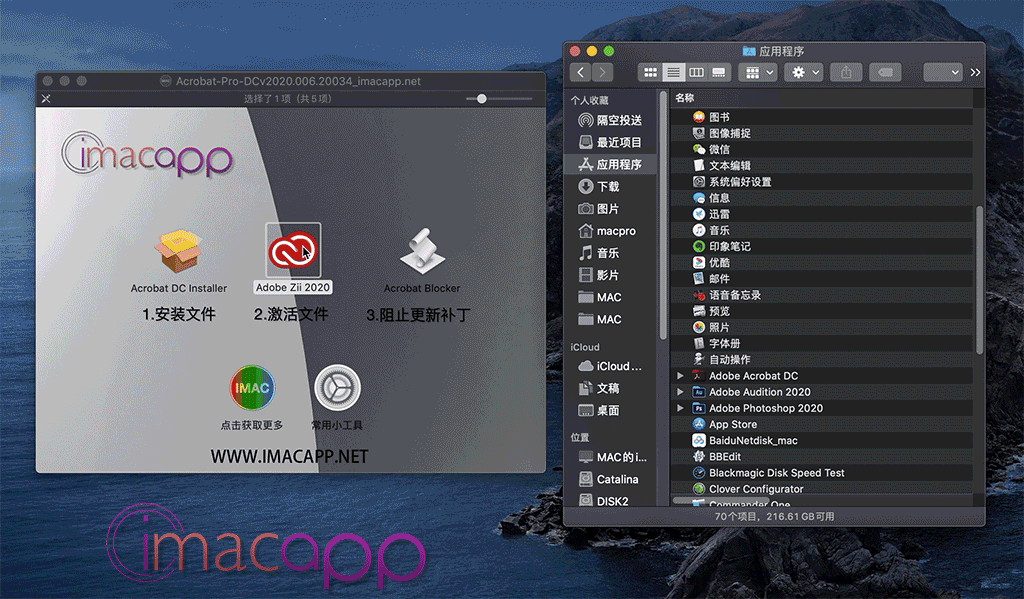Select 字体册 in the applications list
Viewport: 1024px width, 599px height.
pos(822,344)
